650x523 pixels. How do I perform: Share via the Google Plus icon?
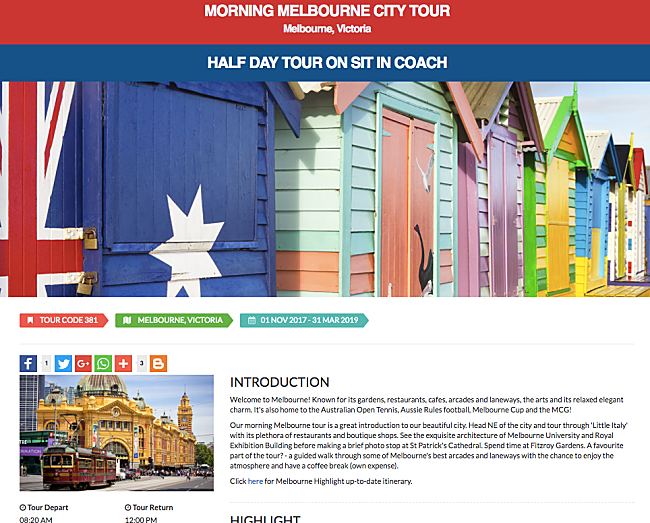coord(83,363)
